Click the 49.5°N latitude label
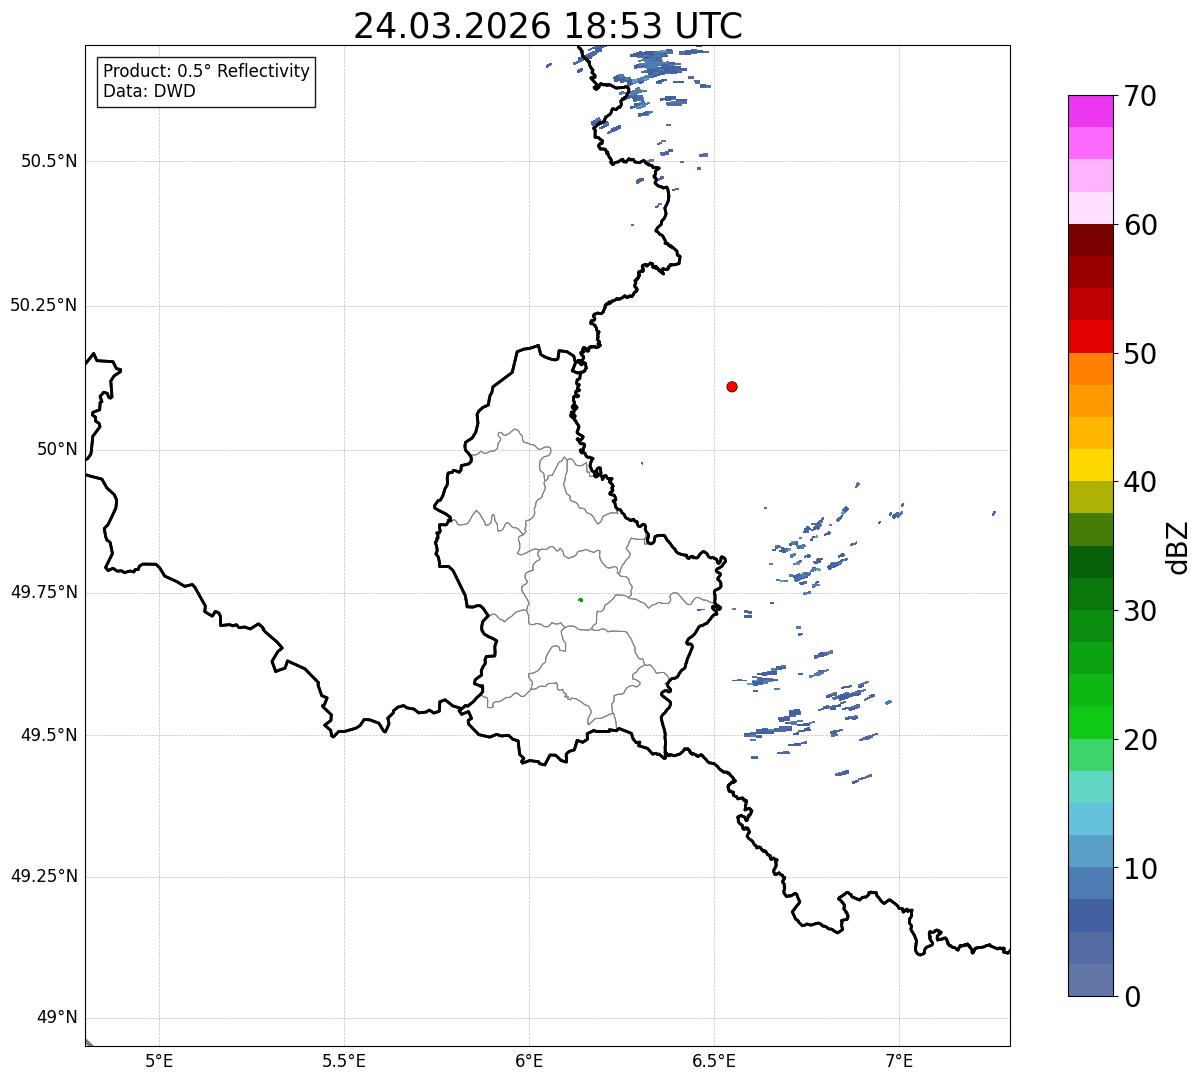The width and height of the screenshot is (1202, 1081). click(49, 735)
